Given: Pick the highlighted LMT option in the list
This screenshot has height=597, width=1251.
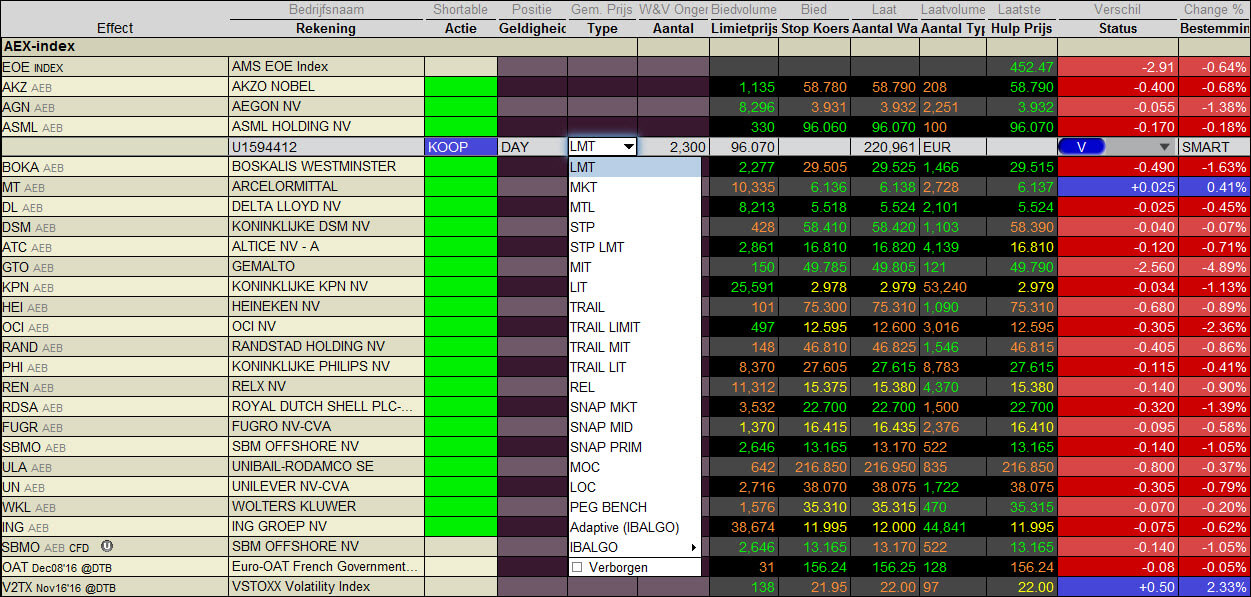Looking at the screenshot, I should (635, 167).
